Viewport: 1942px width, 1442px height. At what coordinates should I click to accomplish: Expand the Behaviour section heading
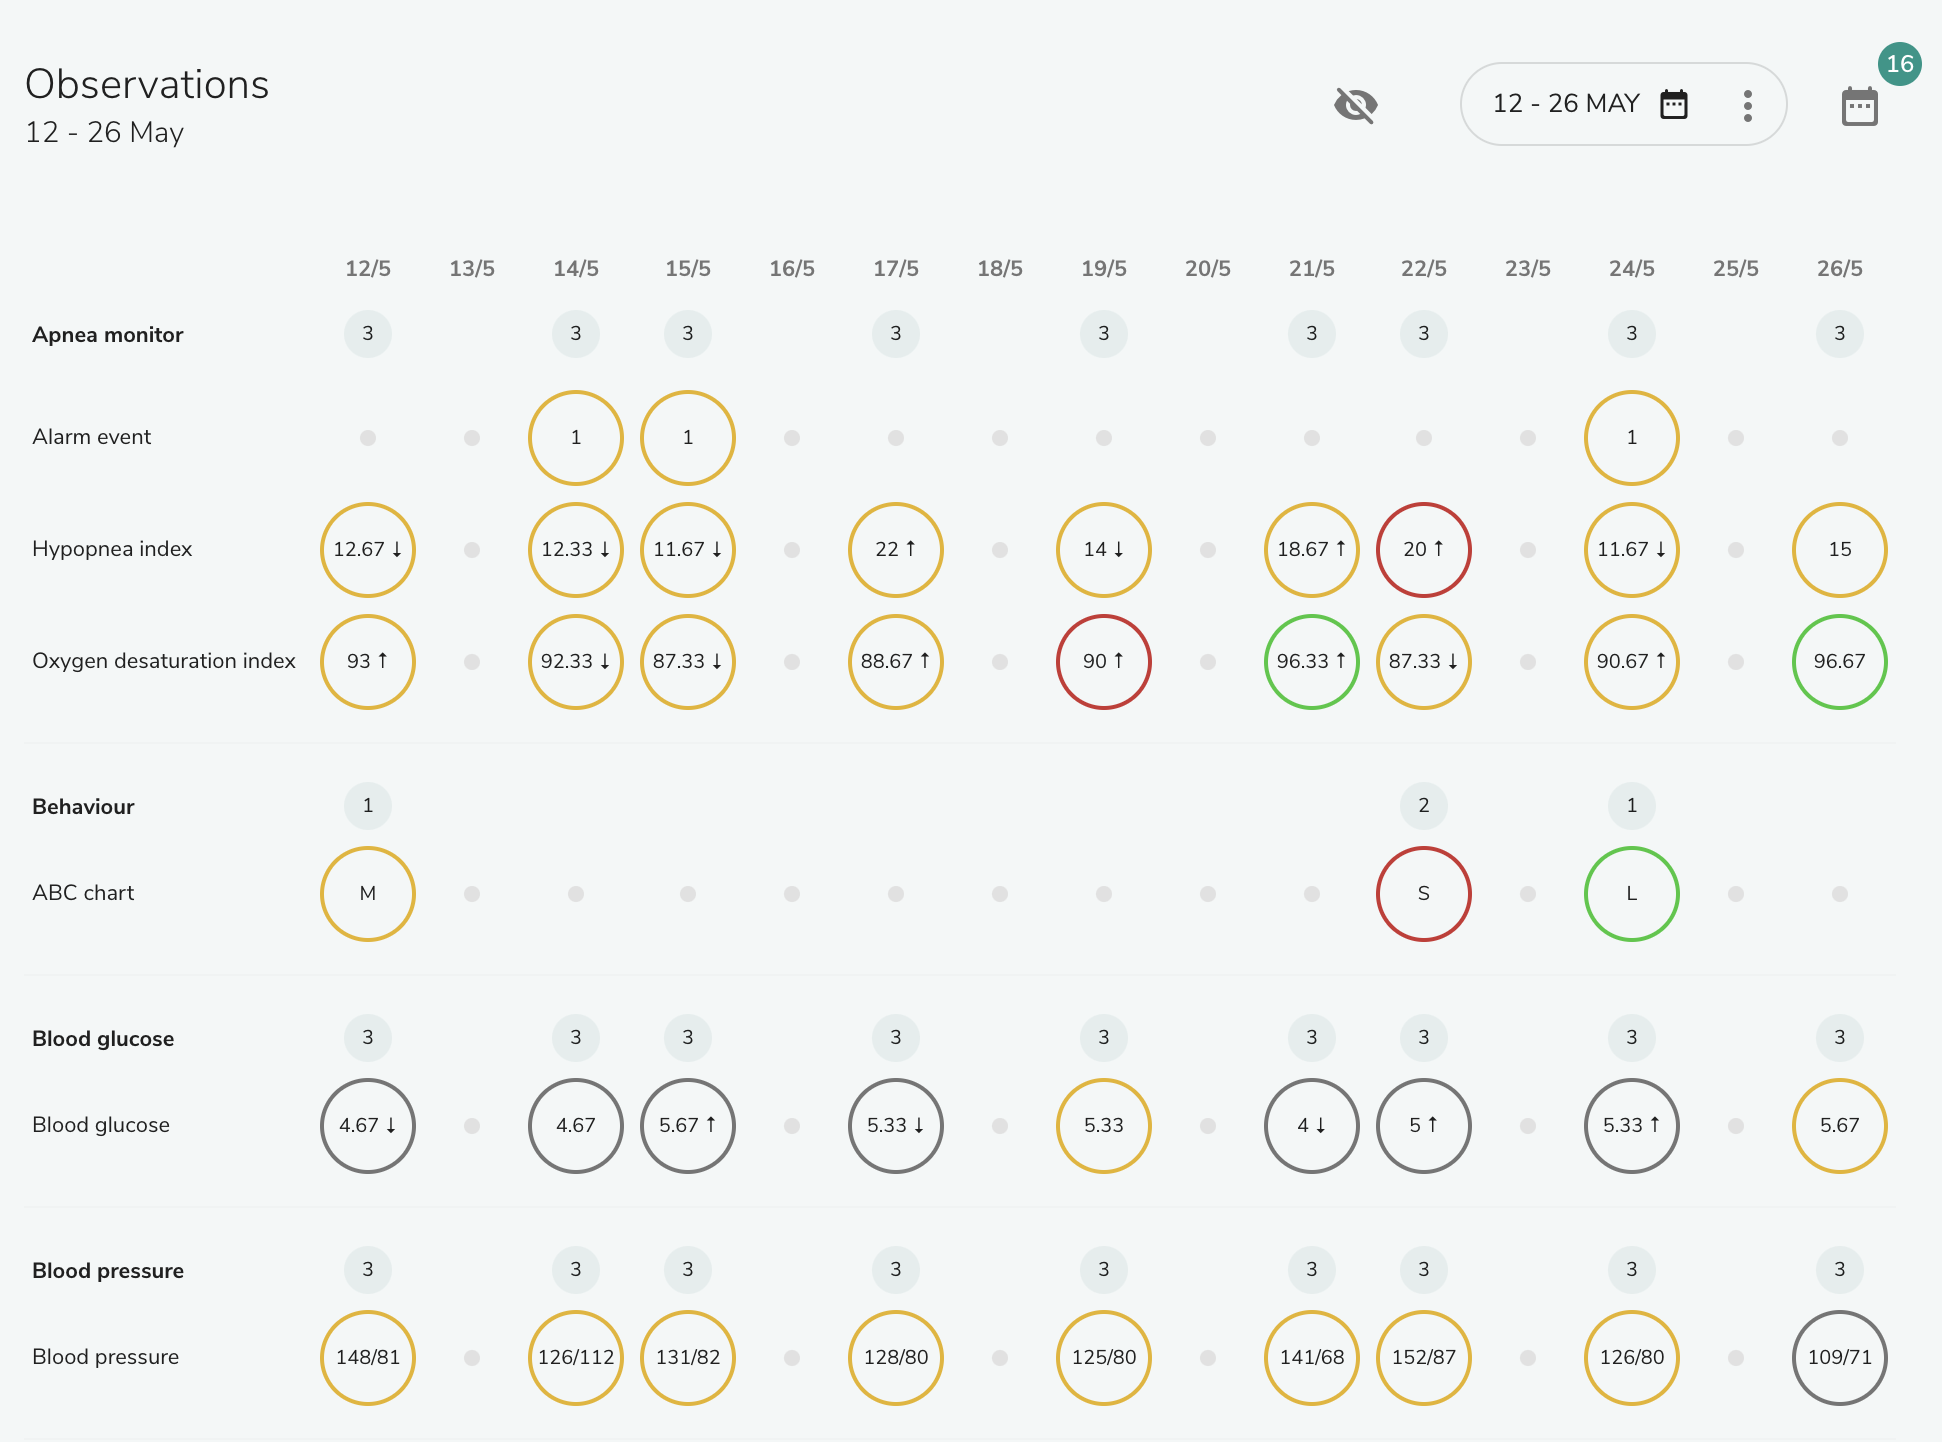83,806
